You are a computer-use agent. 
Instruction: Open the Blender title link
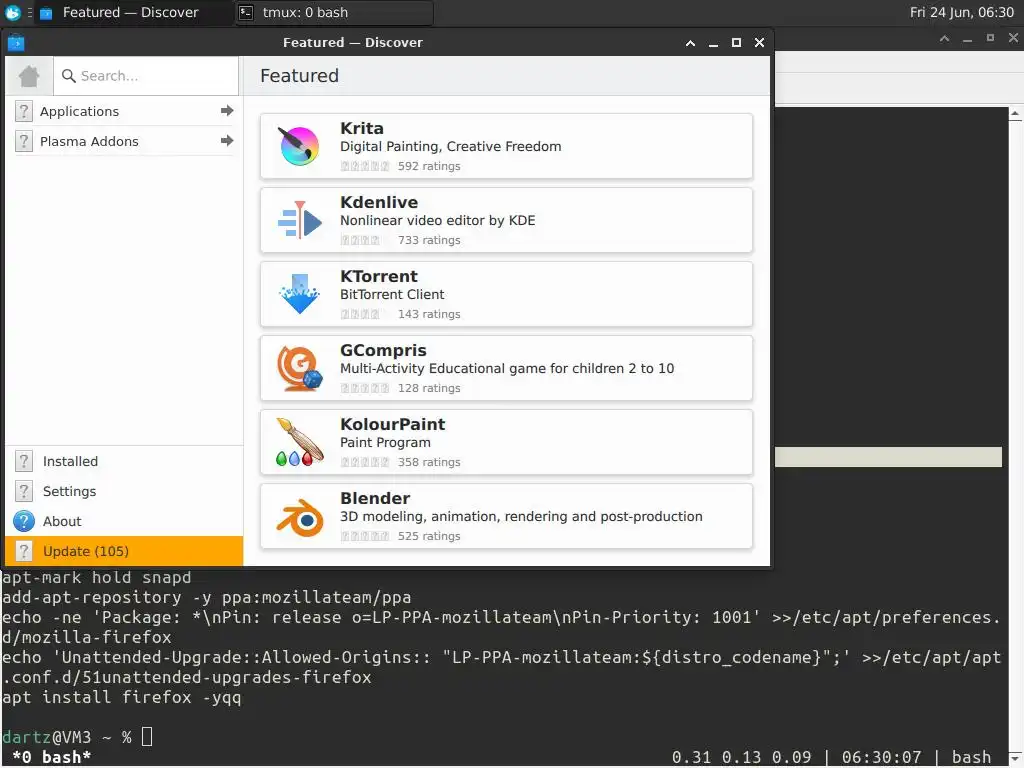(375, 498)
